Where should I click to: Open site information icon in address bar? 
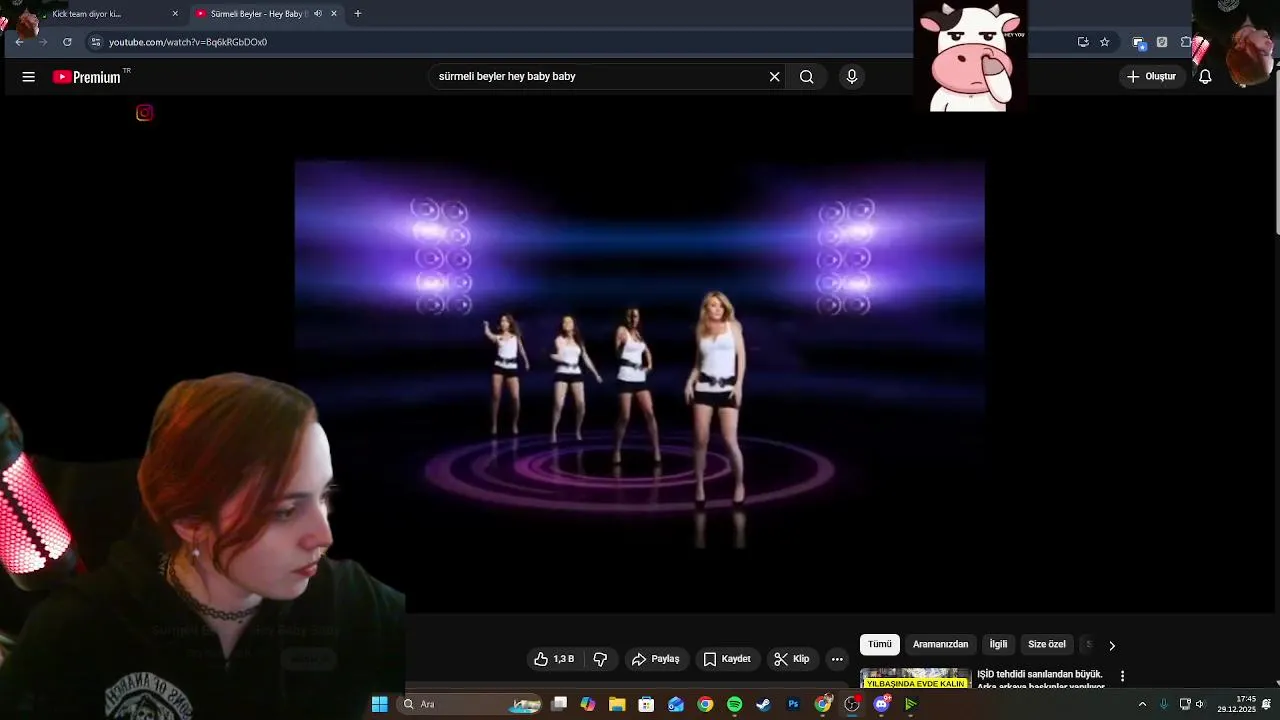pyautogui.click(x=96, y=42)
